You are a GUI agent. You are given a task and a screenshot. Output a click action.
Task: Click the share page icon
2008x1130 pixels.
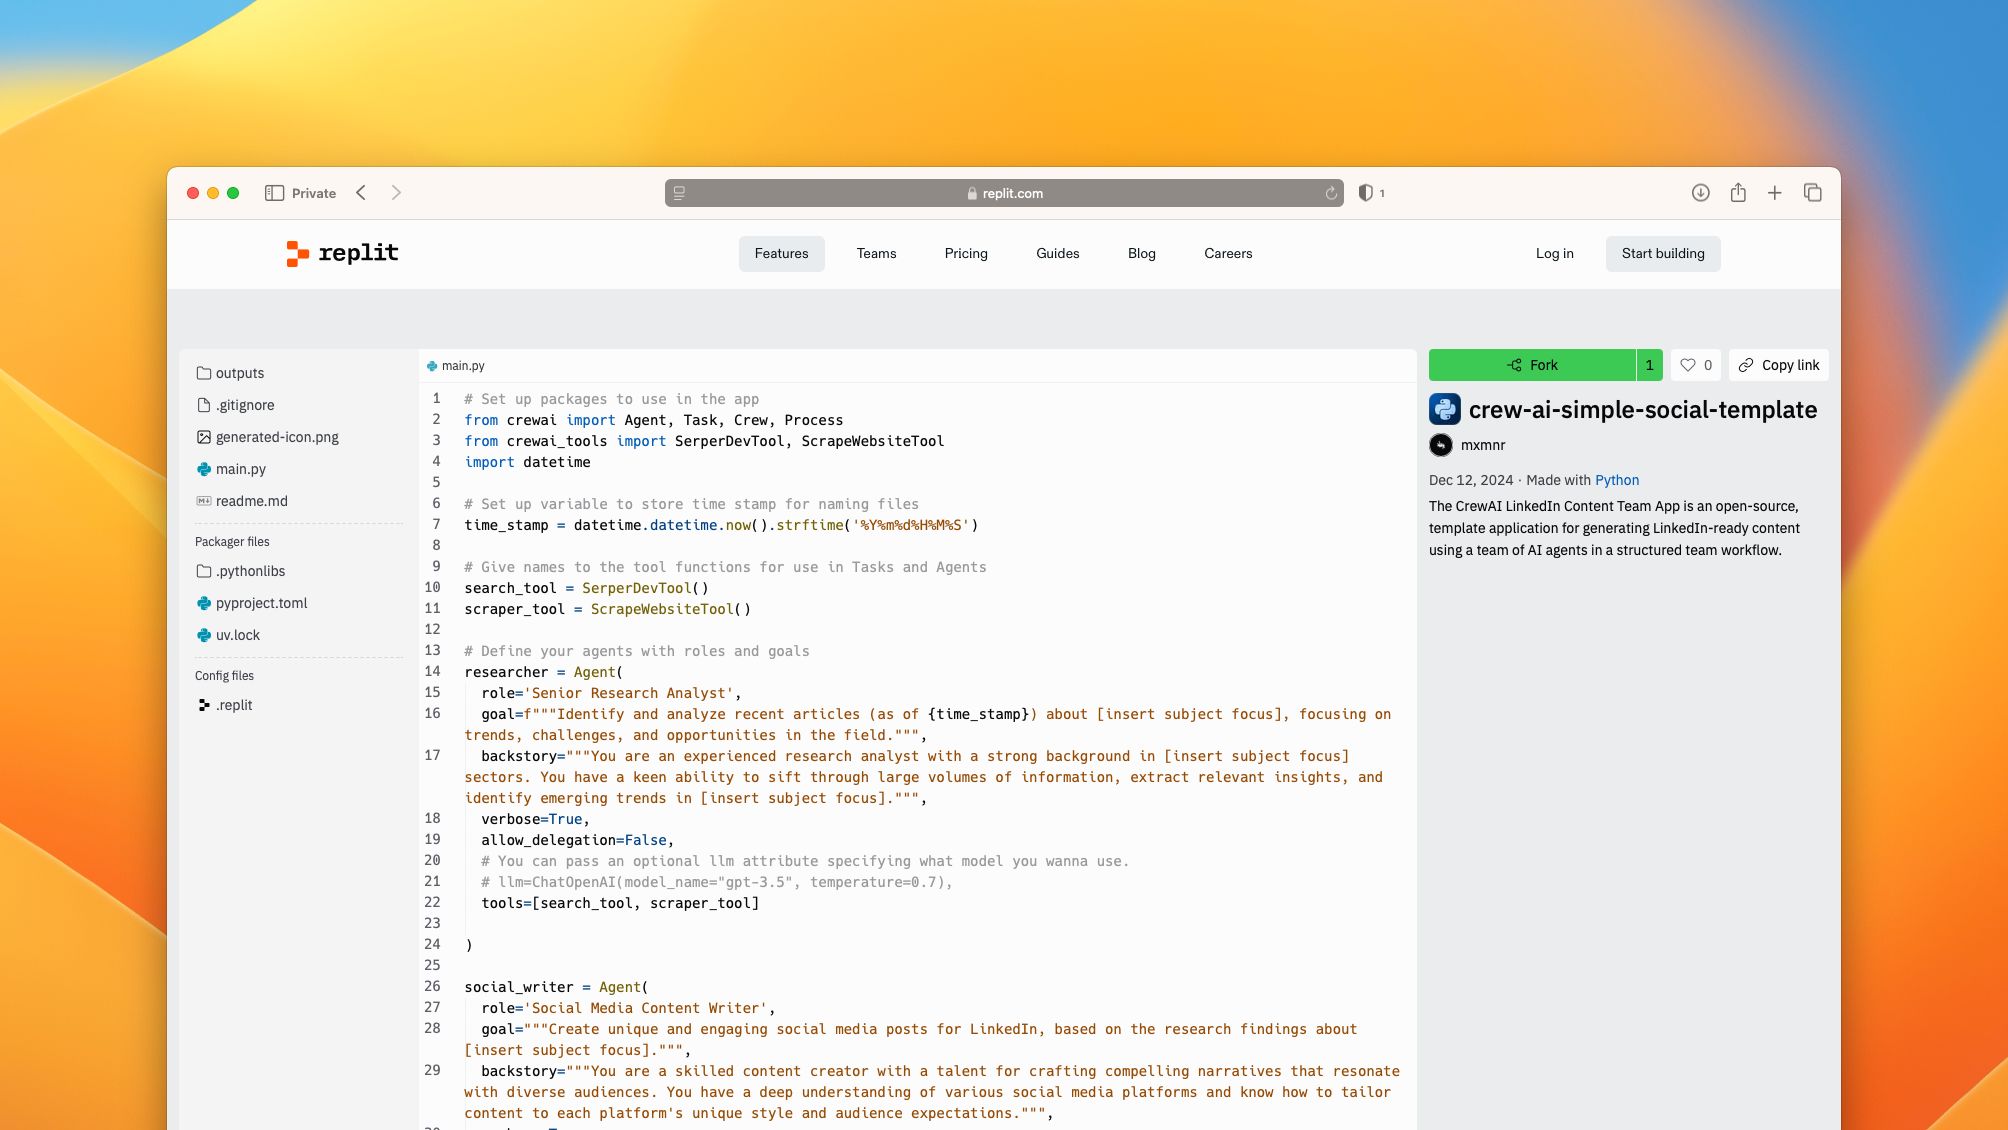(1738, 193)
